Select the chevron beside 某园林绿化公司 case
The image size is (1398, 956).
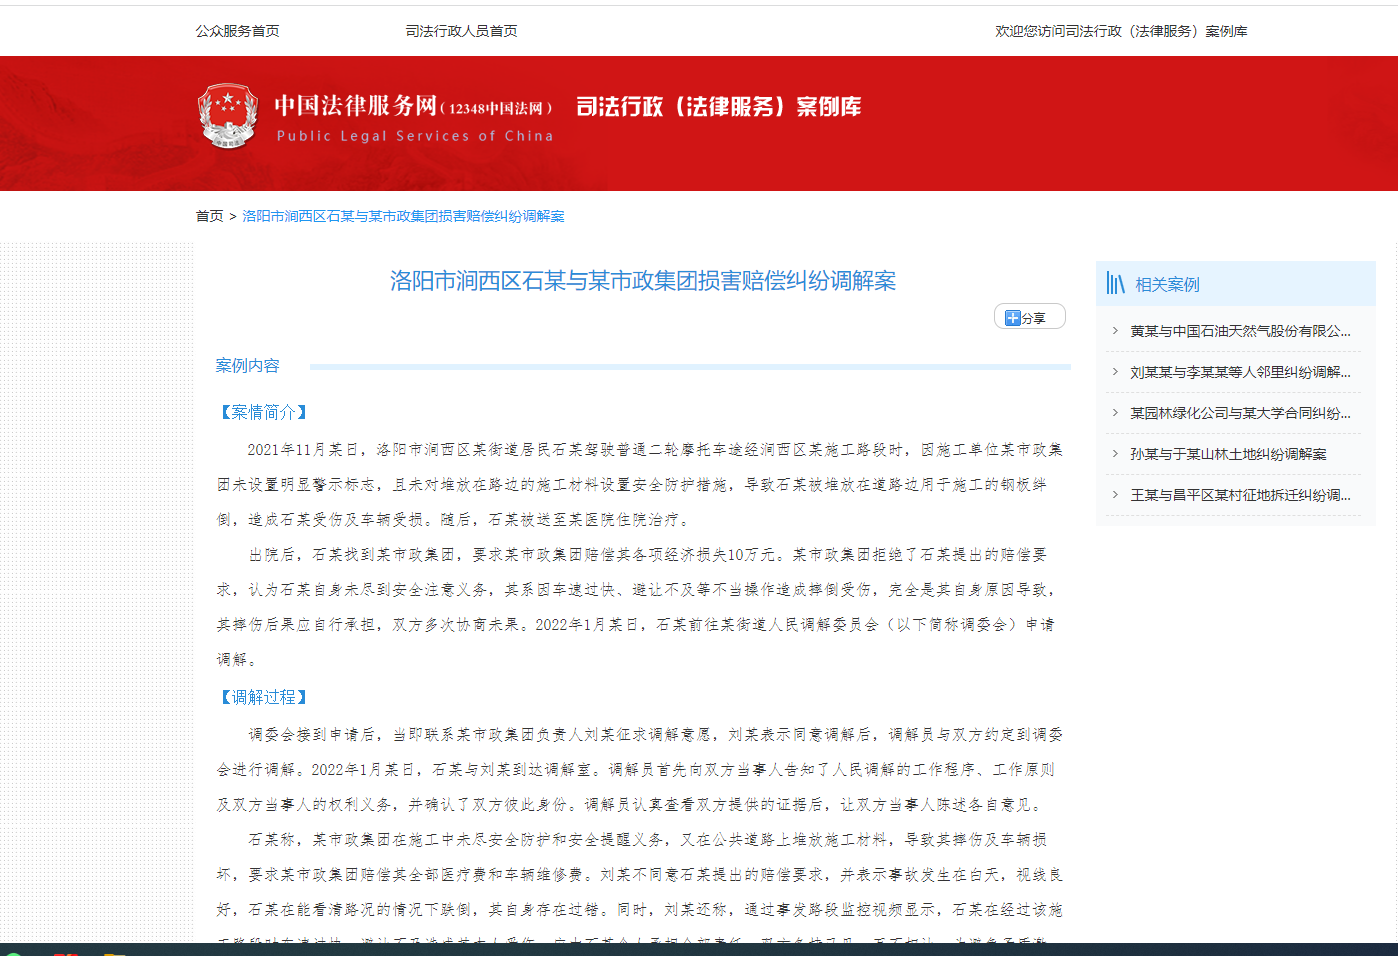(x=1115, y=413)
